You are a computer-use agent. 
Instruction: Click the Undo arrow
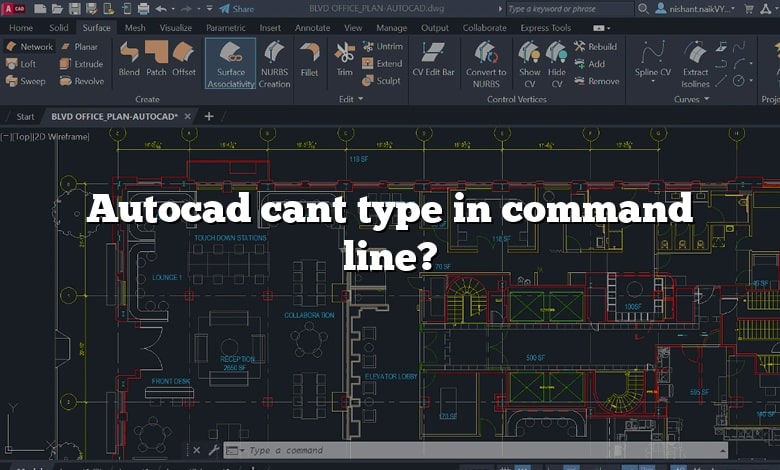coord(161,8)
